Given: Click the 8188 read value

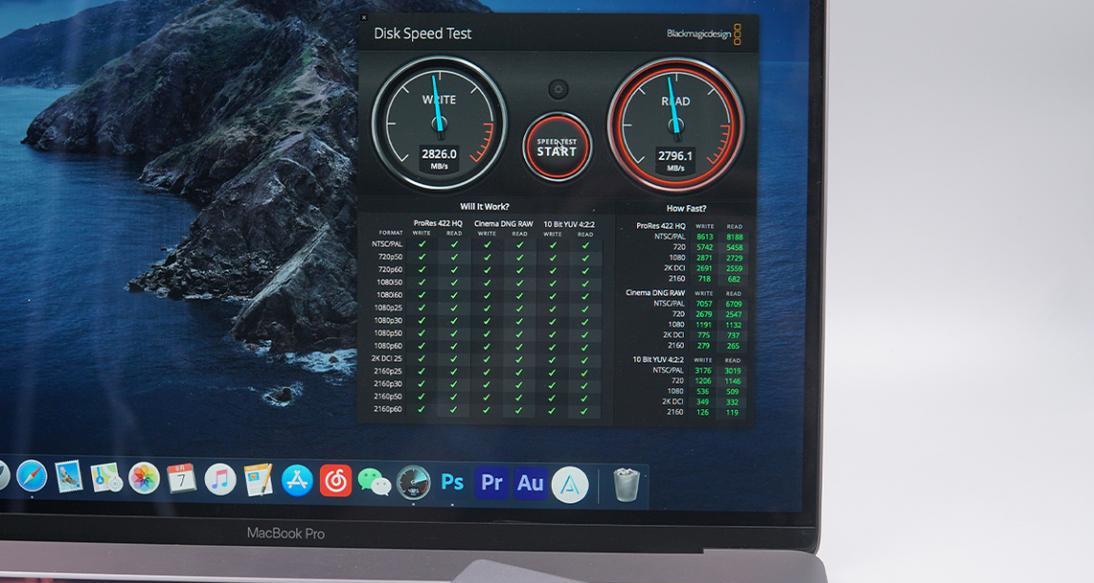Looking at the screenshot, I should point(734,237).
